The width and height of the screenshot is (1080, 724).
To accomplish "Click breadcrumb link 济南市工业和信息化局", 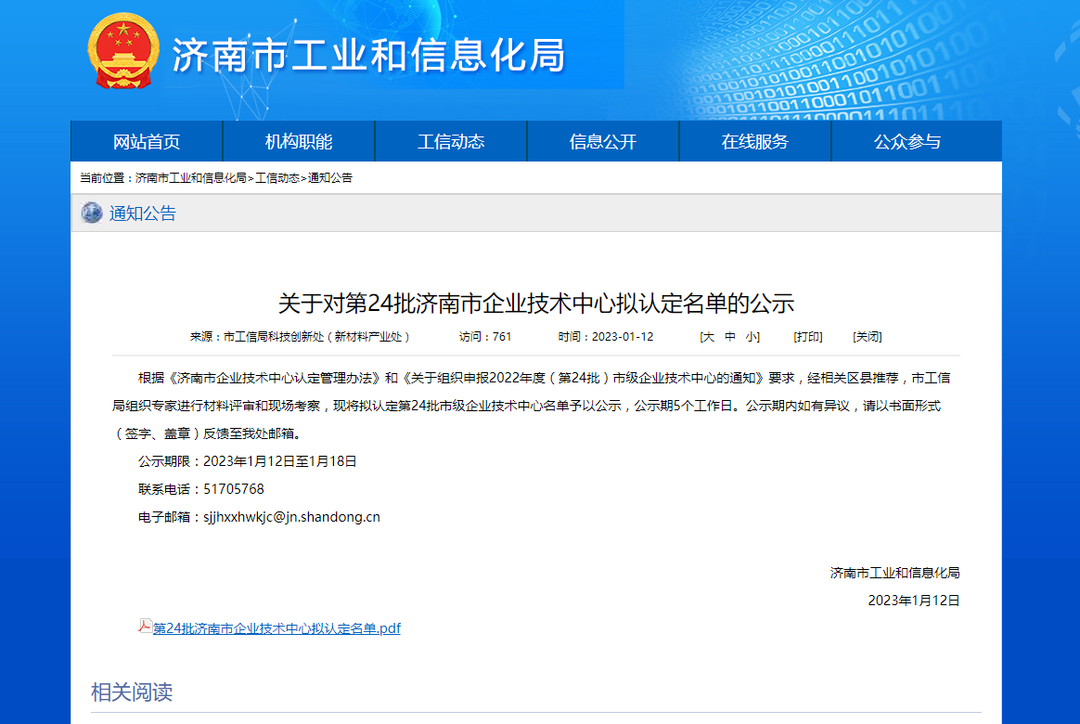I will 190,178.
